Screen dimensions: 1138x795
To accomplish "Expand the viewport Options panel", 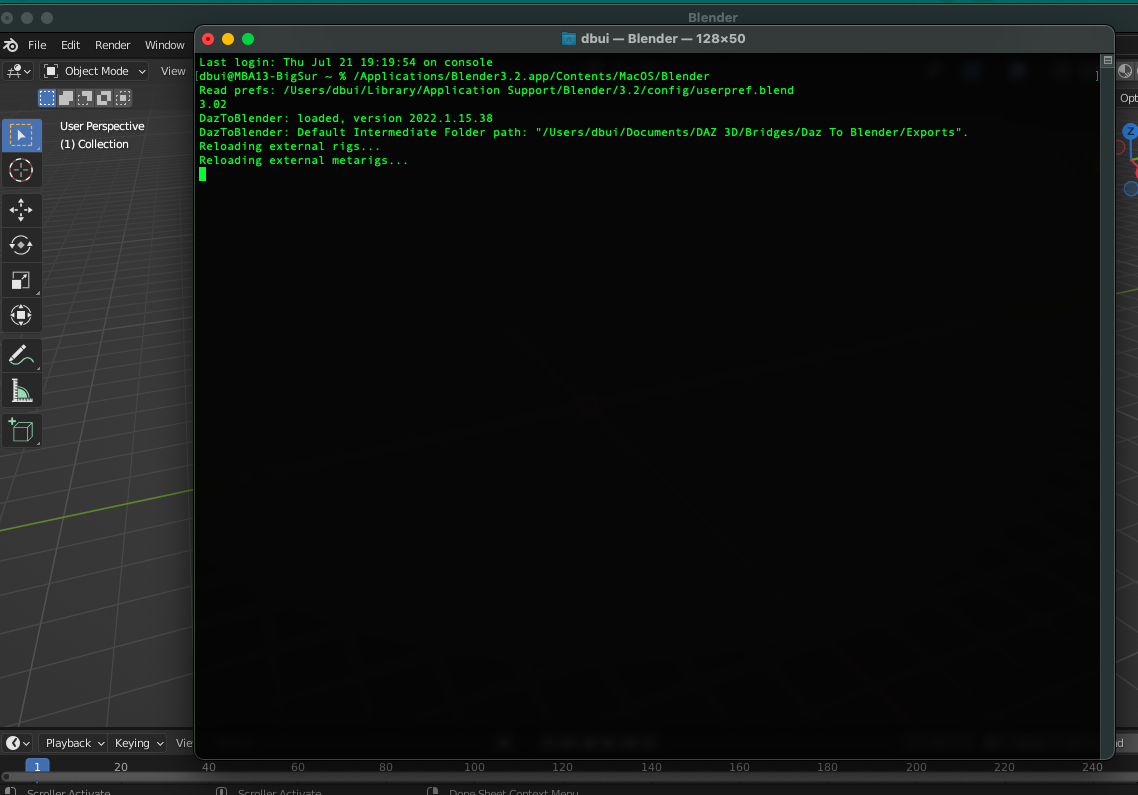I will tap(1127, 98).
